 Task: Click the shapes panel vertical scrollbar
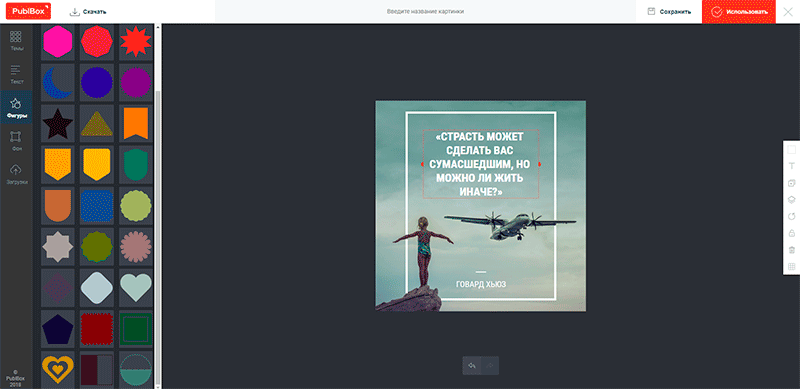click(158, 237)
